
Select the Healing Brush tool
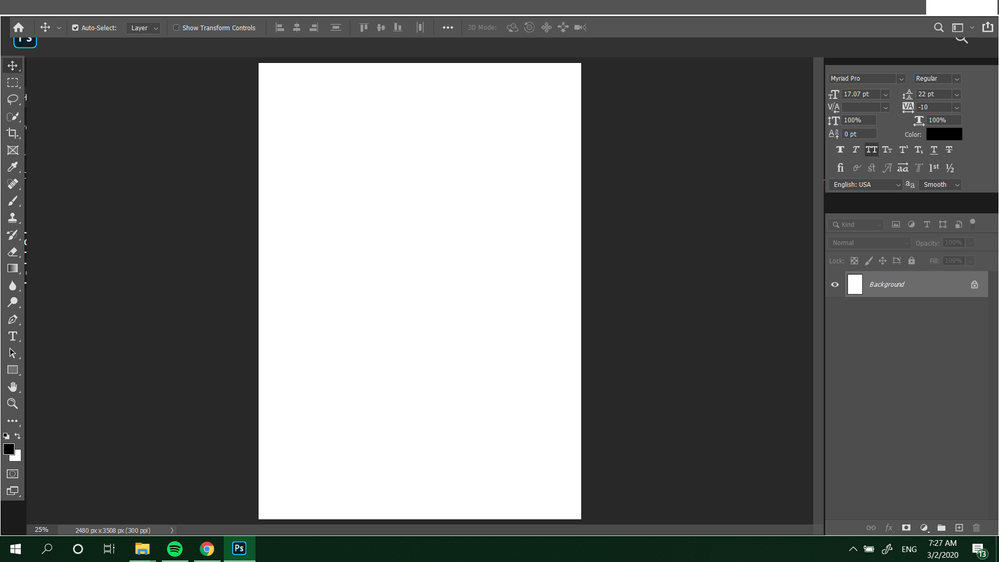click(13, 184)
